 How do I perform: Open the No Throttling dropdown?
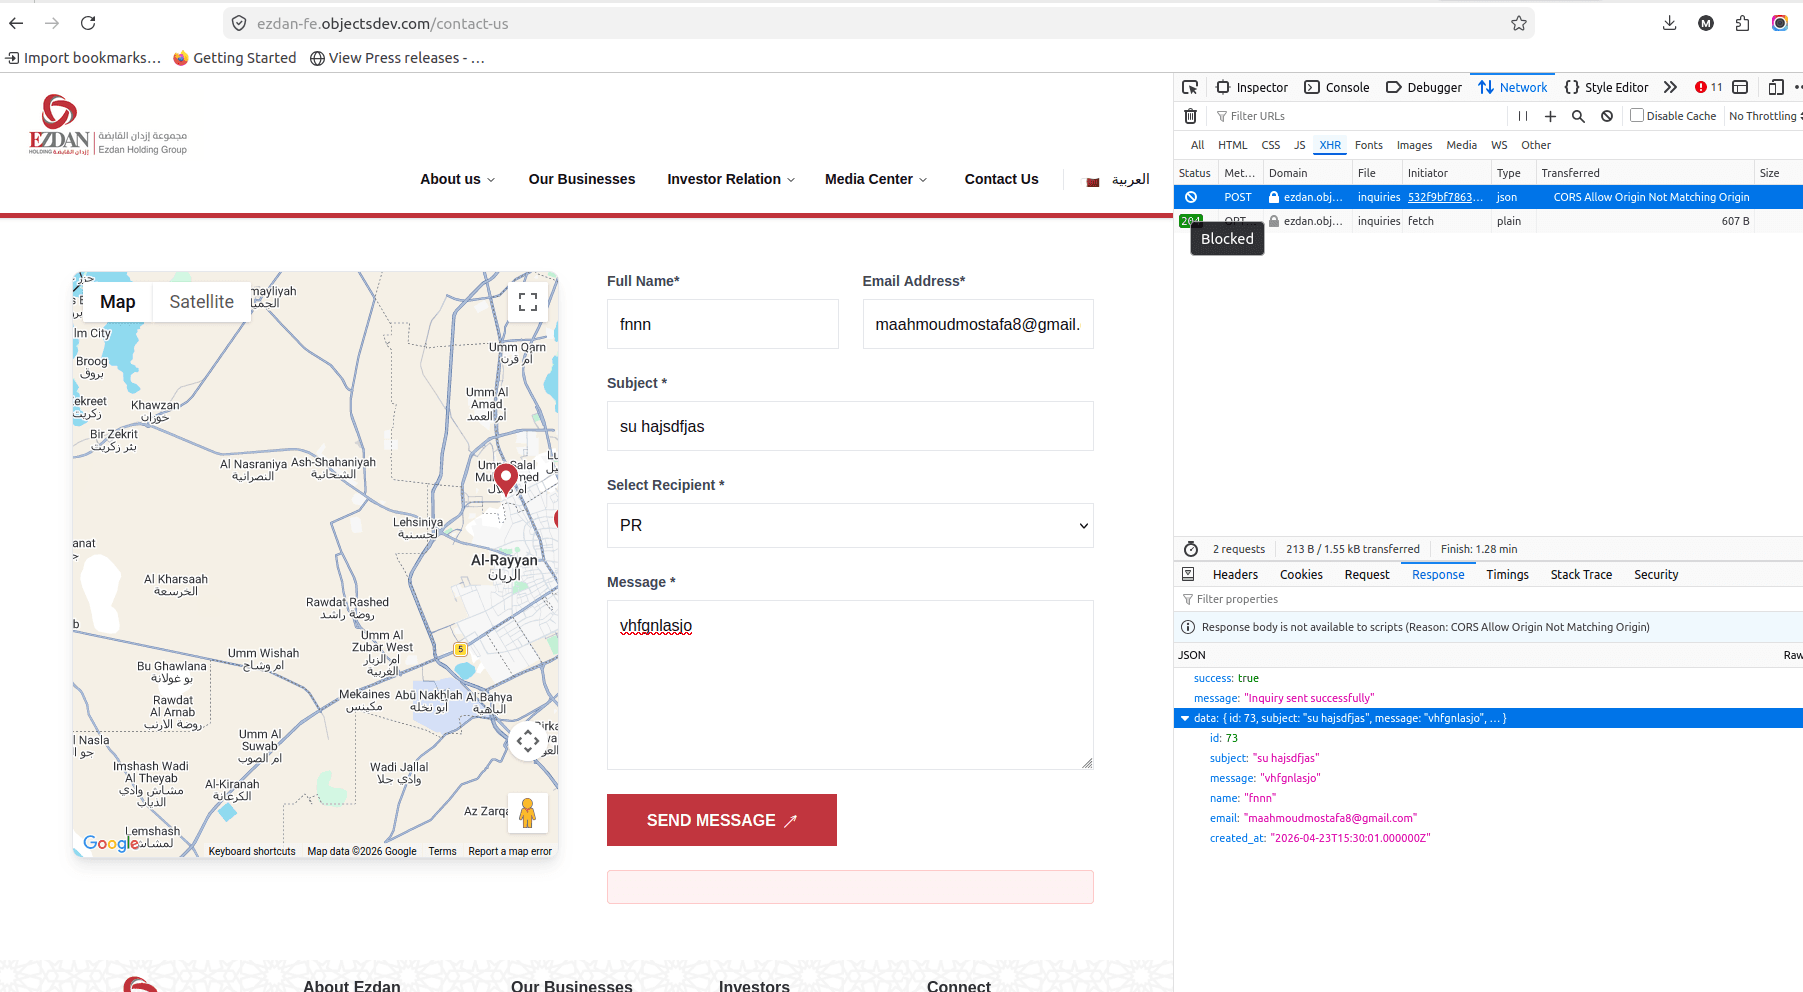tap(1765, 116)
